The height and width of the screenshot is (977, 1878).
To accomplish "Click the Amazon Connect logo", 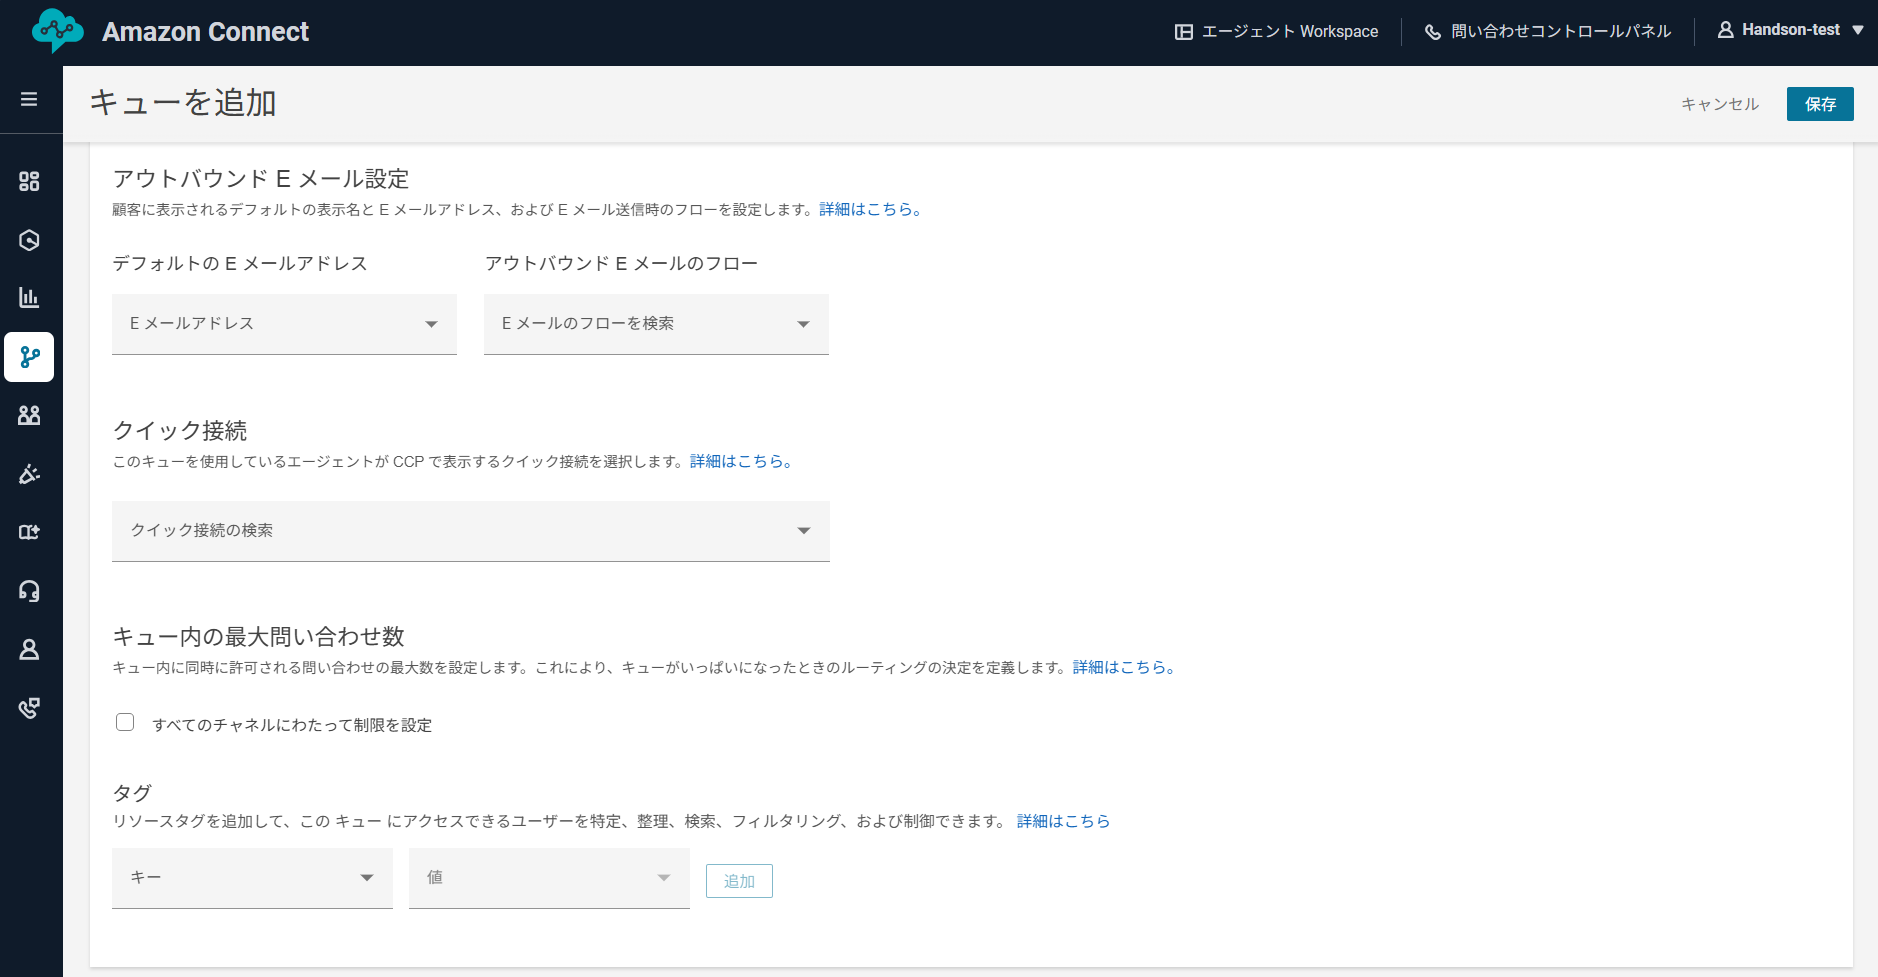I will [x=57, y=30].
